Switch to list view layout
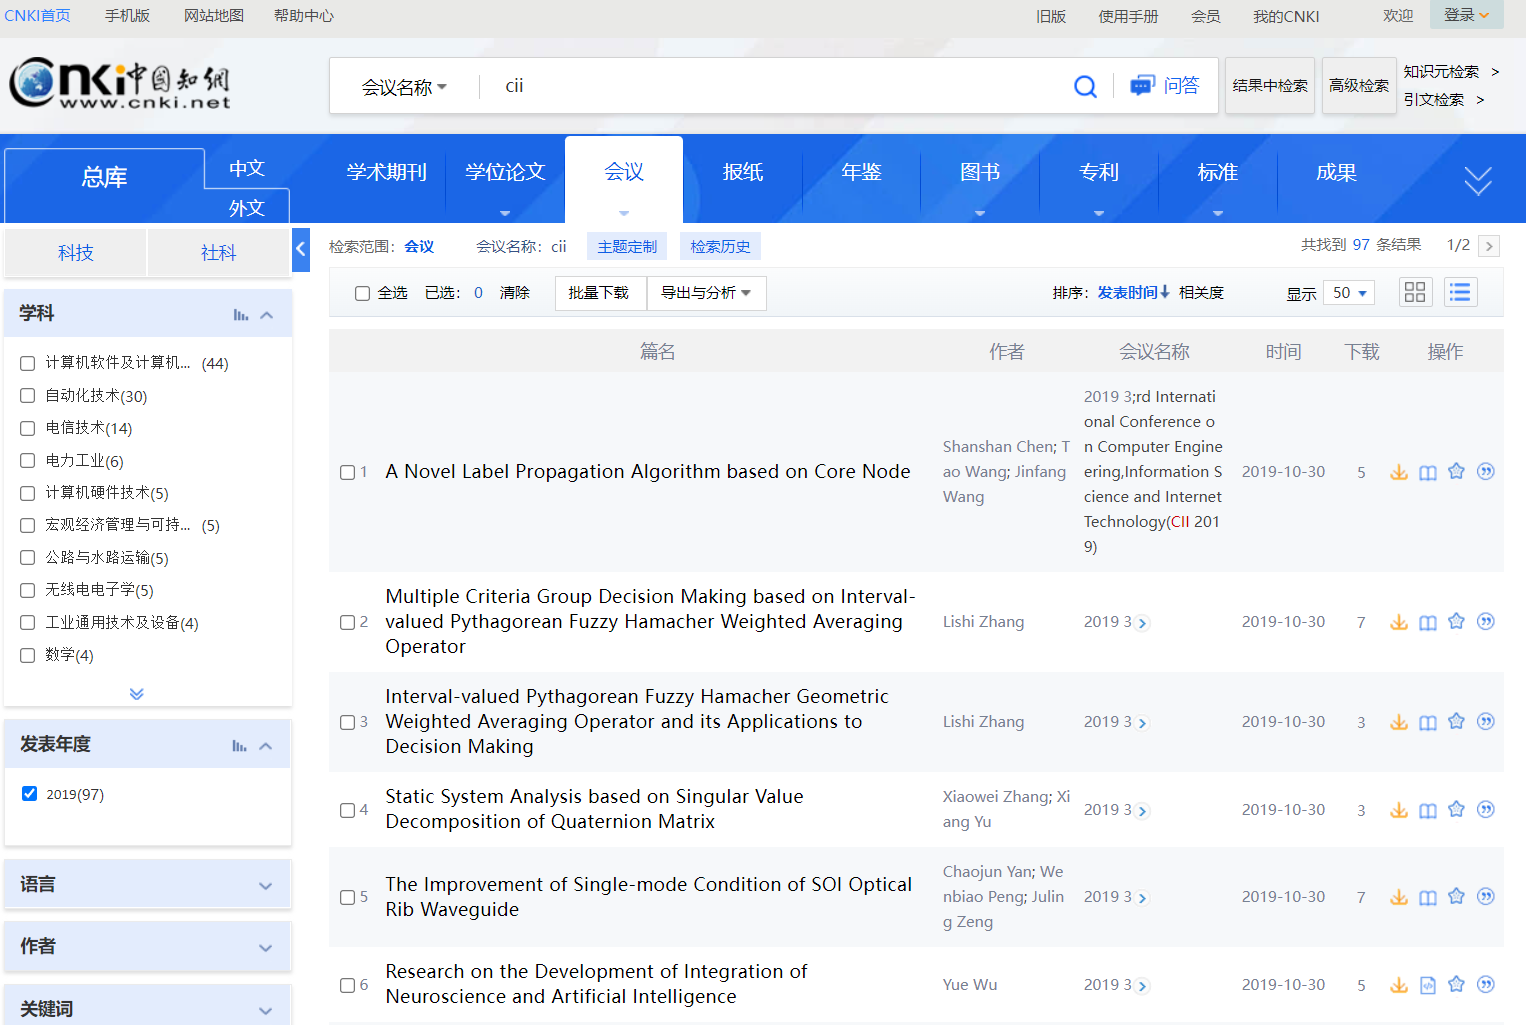The width and height of the screenshot is (1526, 1025). [x=1460, y=292]
